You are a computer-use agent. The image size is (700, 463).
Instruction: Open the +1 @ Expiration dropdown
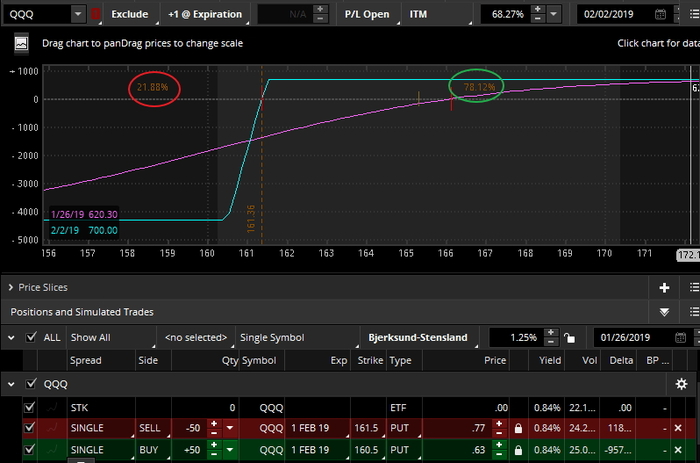point(205,14)
